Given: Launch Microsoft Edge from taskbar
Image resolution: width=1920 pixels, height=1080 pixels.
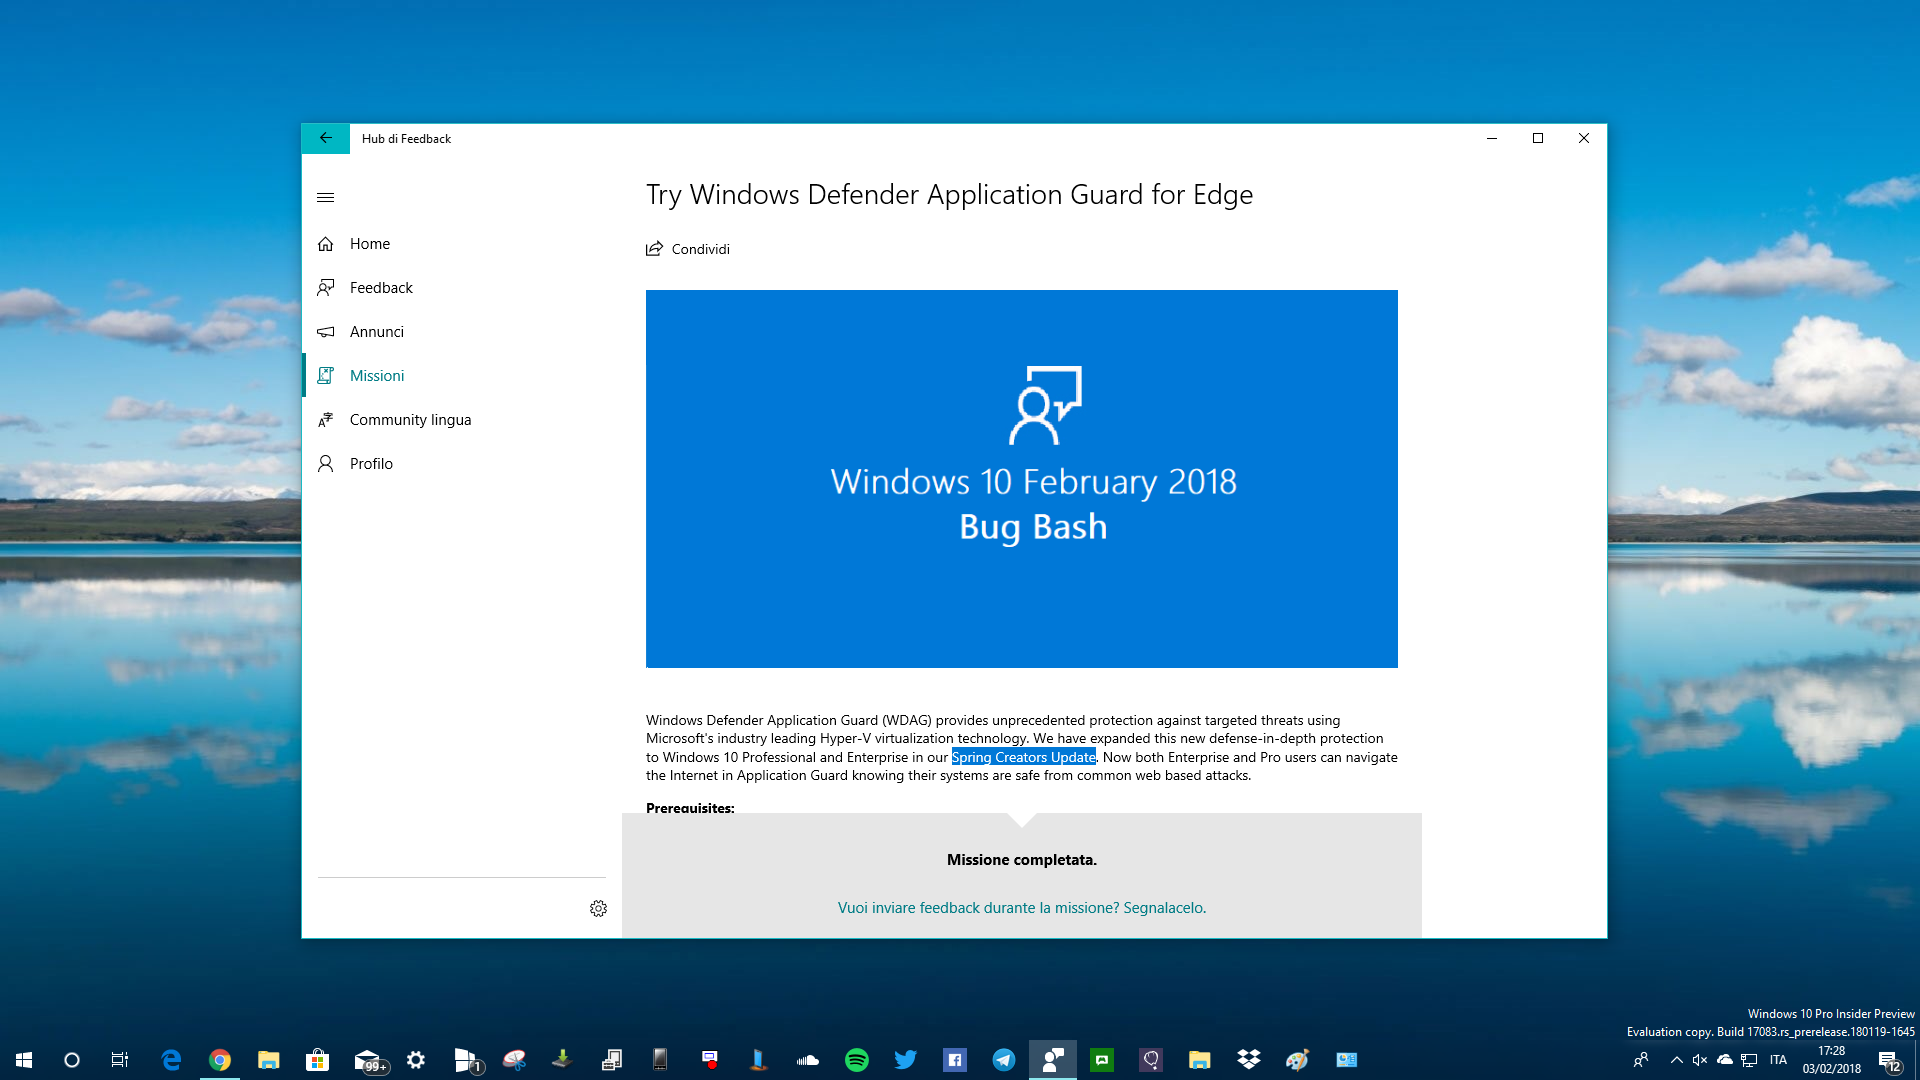Looking at the screenshot, I should [171, 1060].
